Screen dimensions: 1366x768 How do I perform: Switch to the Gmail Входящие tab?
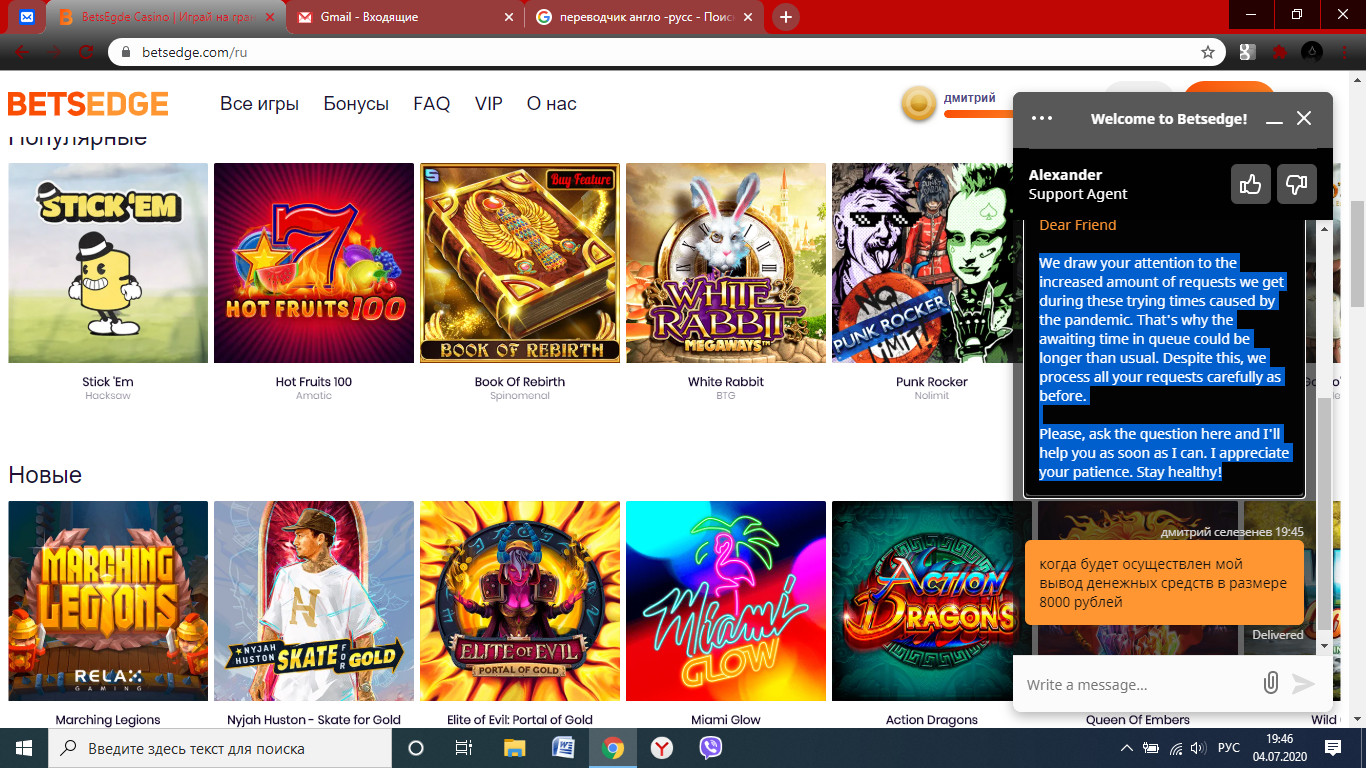click(405, 17)
